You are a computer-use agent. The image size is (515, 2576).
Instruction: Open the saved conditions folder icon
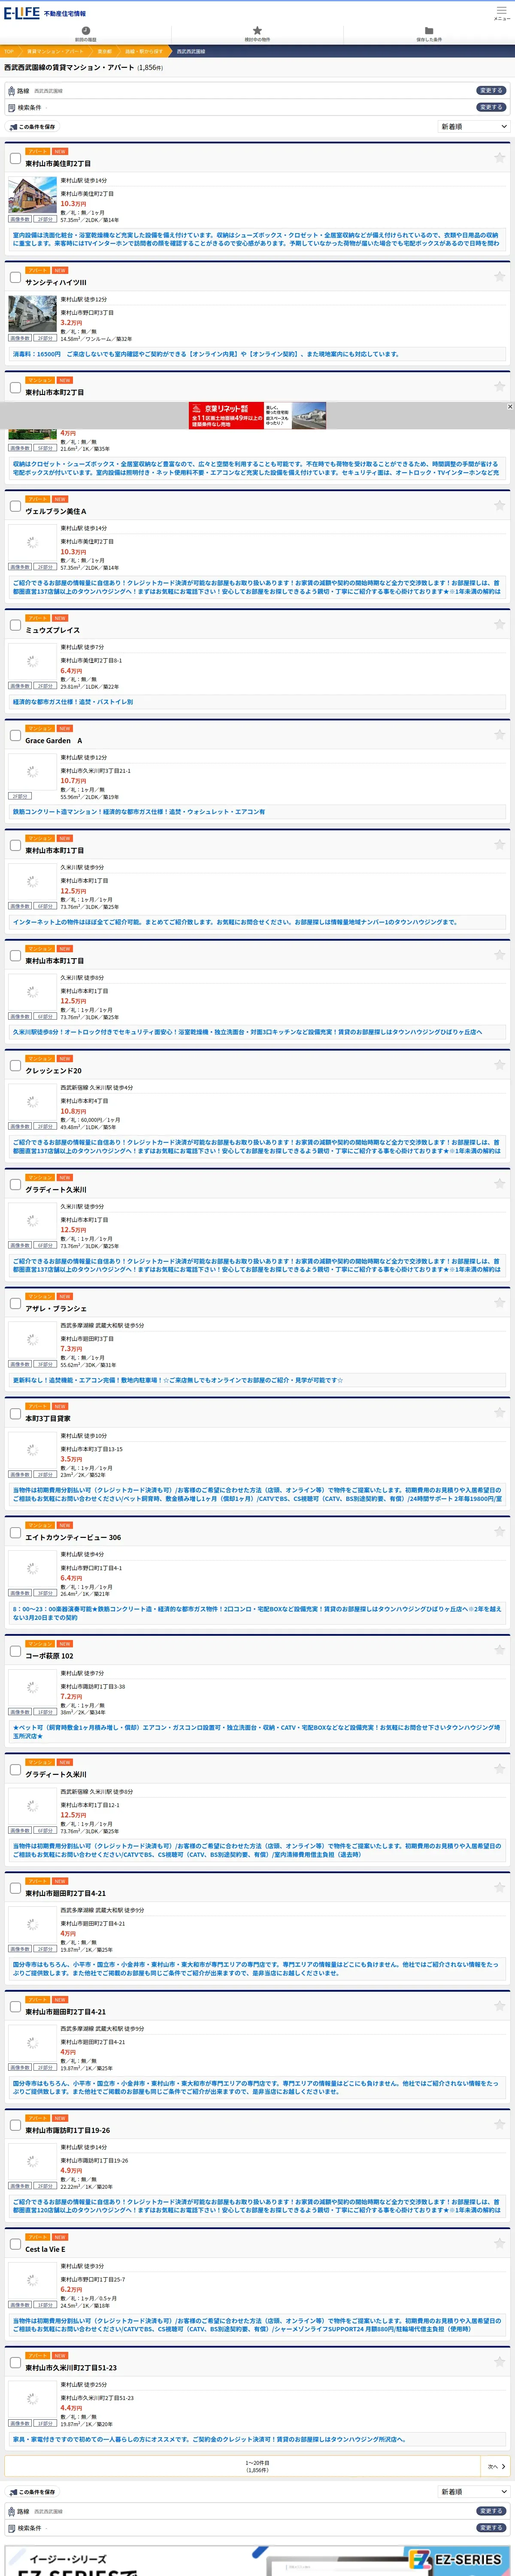coord(429,31)
